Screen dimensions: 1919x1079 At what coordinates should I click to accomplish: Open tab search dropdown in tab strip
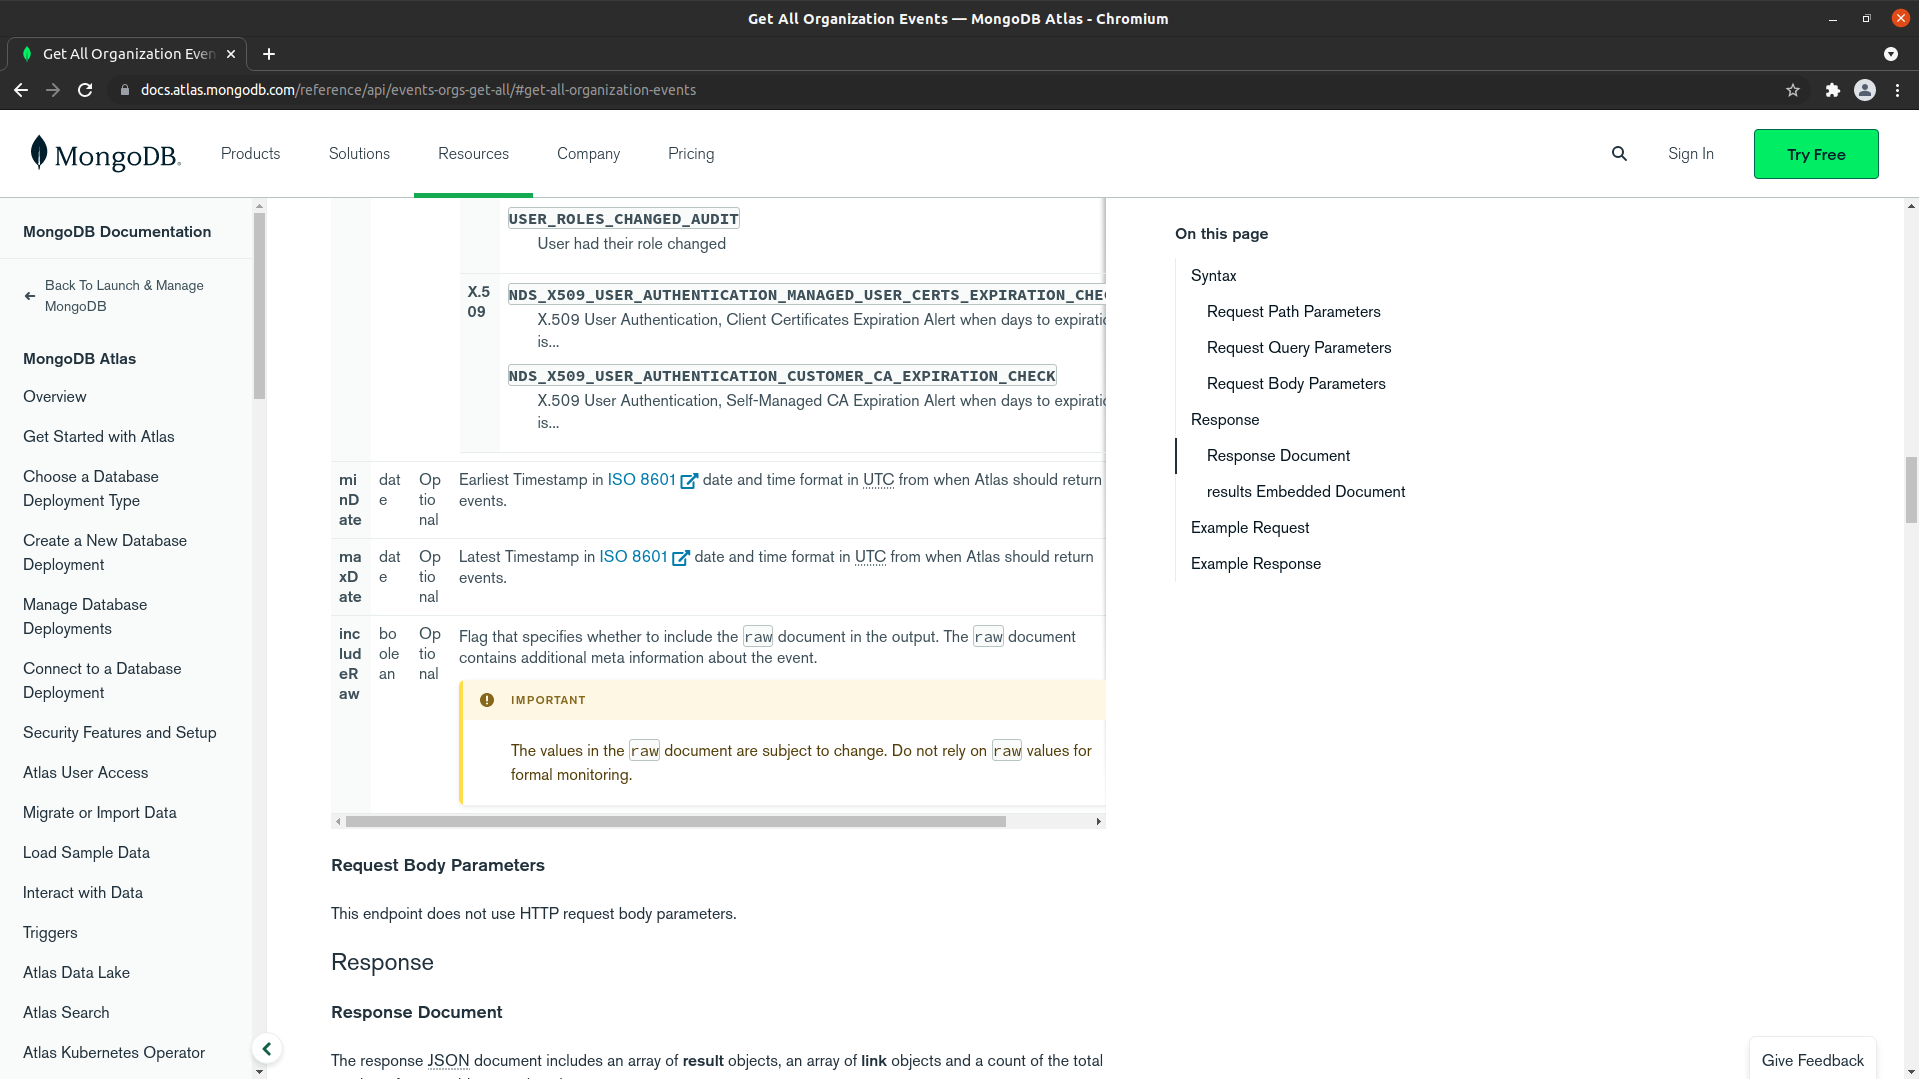[x=1890, y=54]
